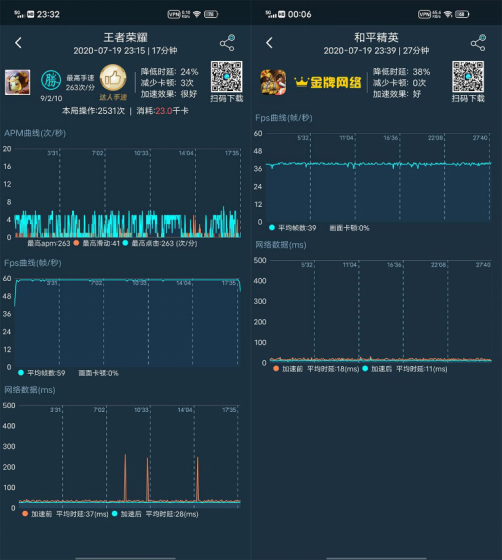
Task: Tap battery icon in right status bar
Action: click(462, 14)
